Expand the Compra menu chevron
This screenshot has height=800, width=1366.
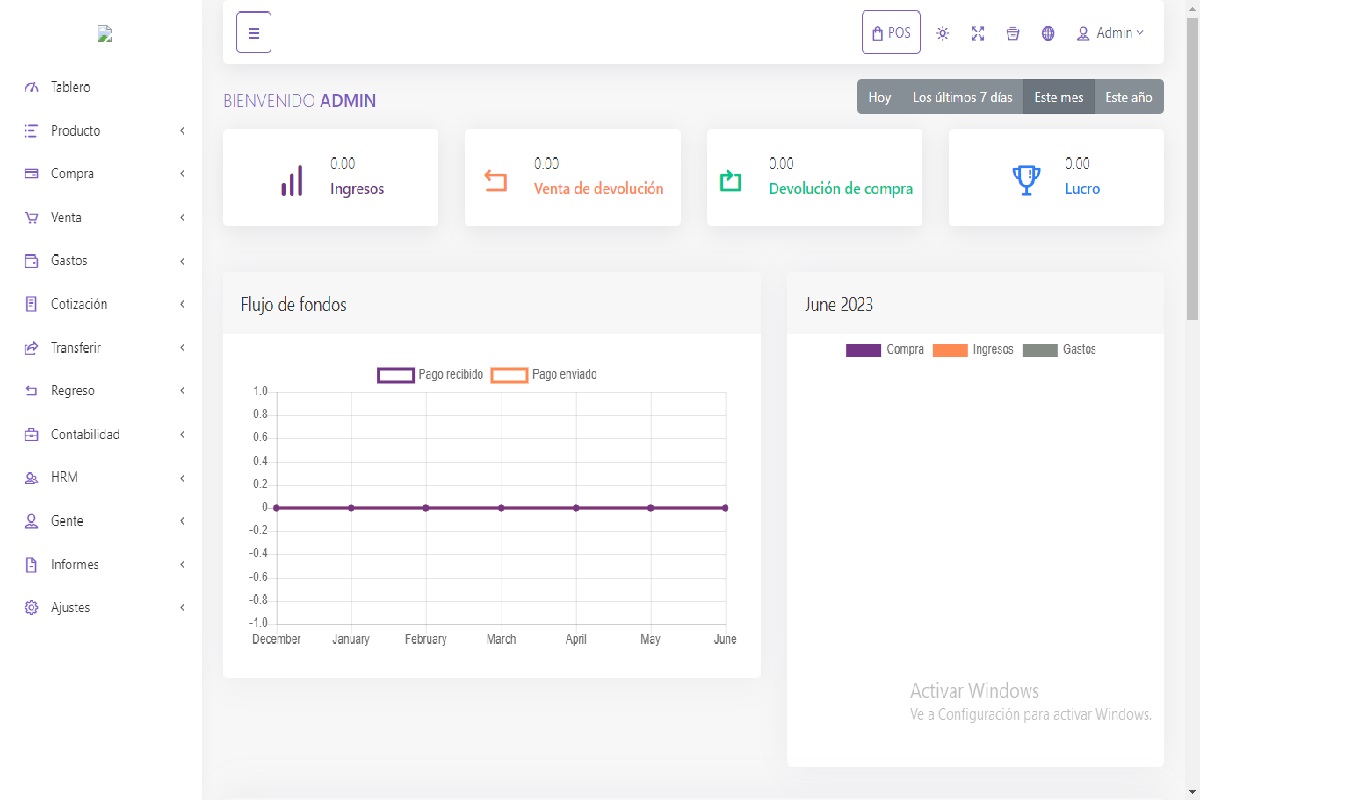click(x=183, y=174)
